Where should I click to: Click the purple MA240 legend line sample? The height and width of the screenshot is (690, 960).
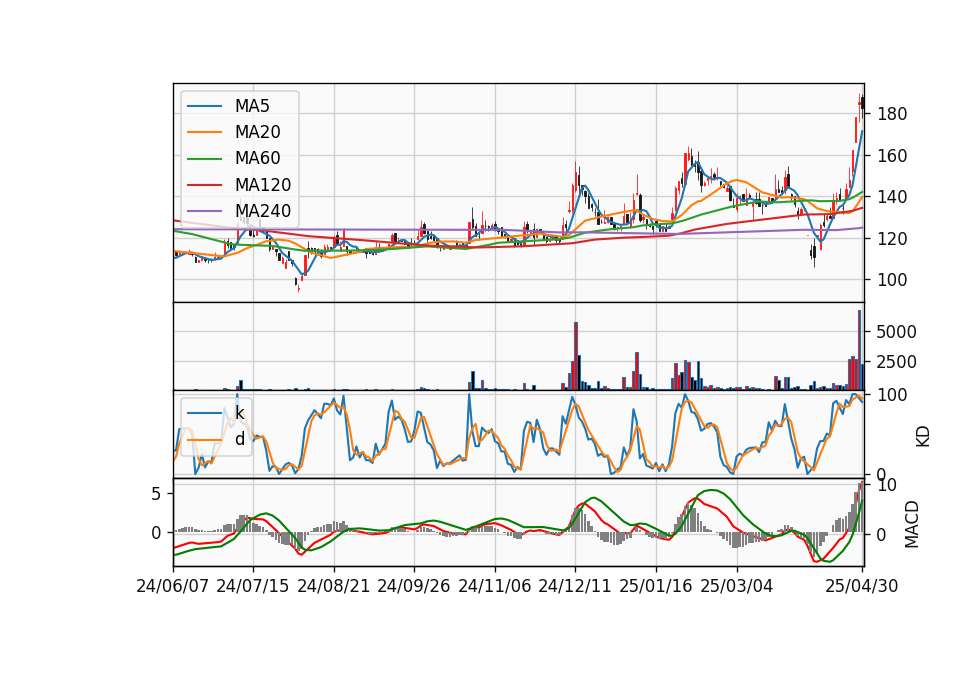tap(205, 212)
